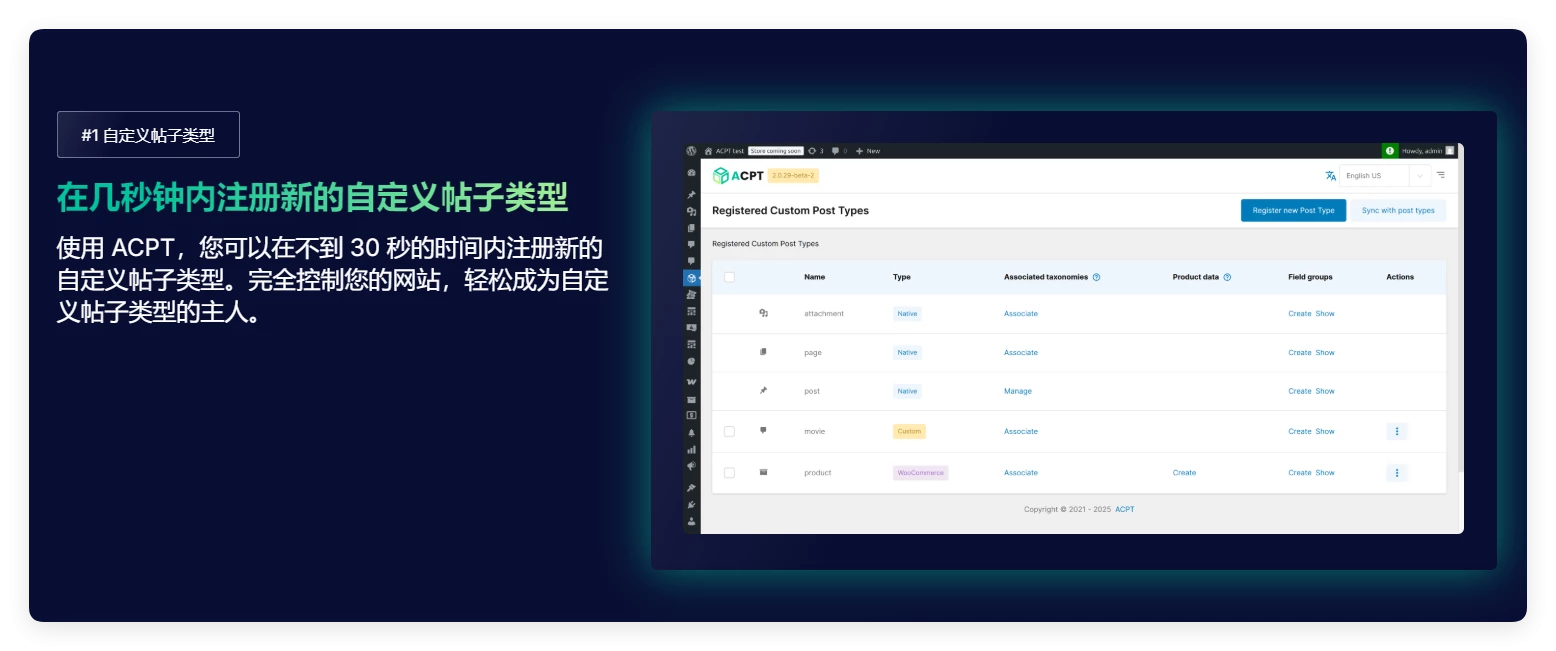Click help icon beside Associated taxonomies
Viewport: 1556px width, 651px height.
[1097, 277]
